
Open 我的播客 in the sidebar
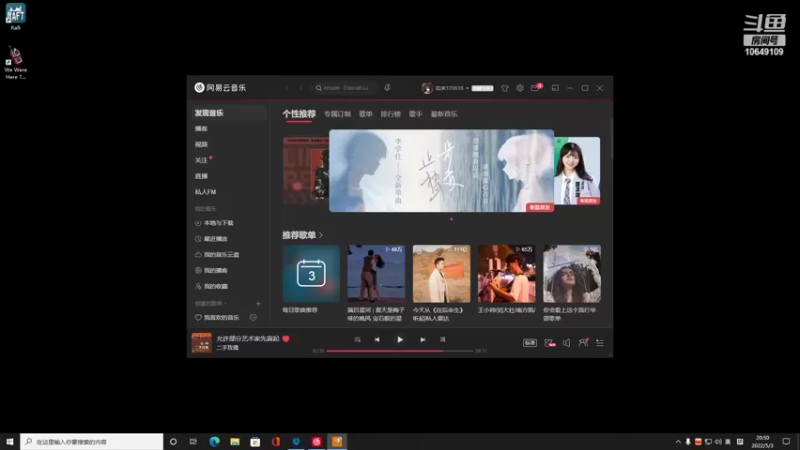click(x=211, y=270)
